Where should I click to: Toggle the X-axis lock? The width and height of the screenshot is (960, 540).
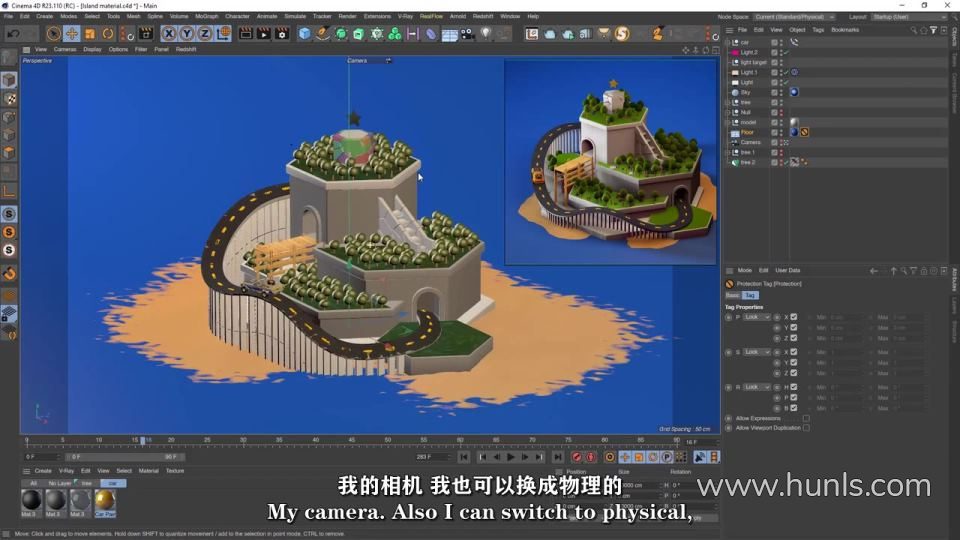pos(169,34)
